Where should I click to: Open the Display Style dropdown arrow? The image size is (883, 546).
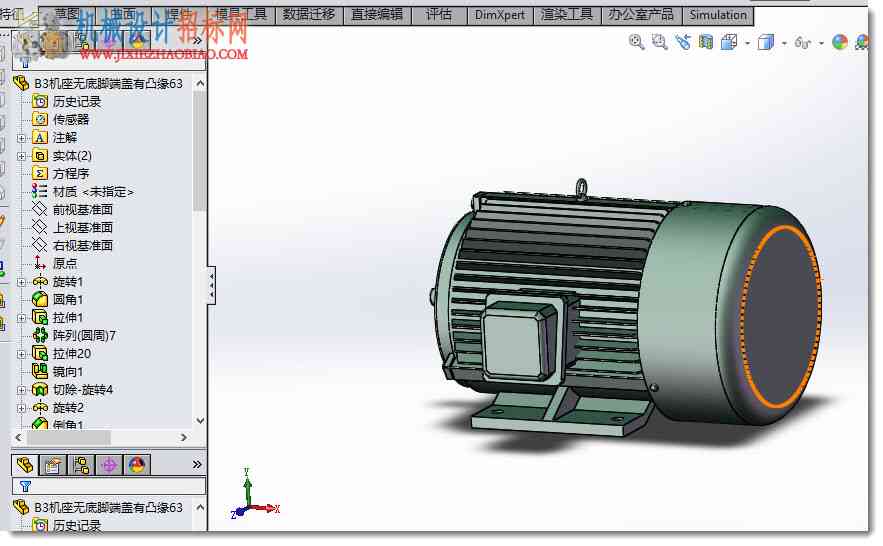click(x=784, y=43)
